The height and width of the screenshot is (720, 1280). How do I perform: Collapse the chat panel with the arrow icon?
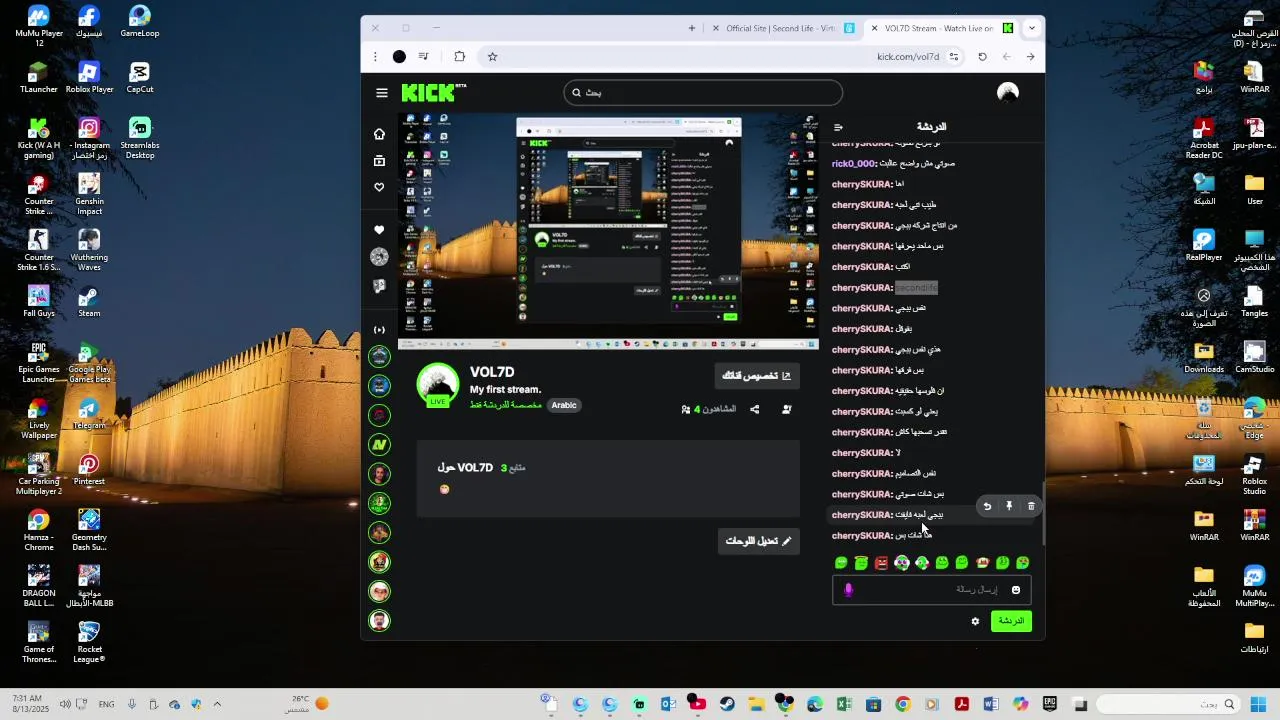tap(838, 127)
